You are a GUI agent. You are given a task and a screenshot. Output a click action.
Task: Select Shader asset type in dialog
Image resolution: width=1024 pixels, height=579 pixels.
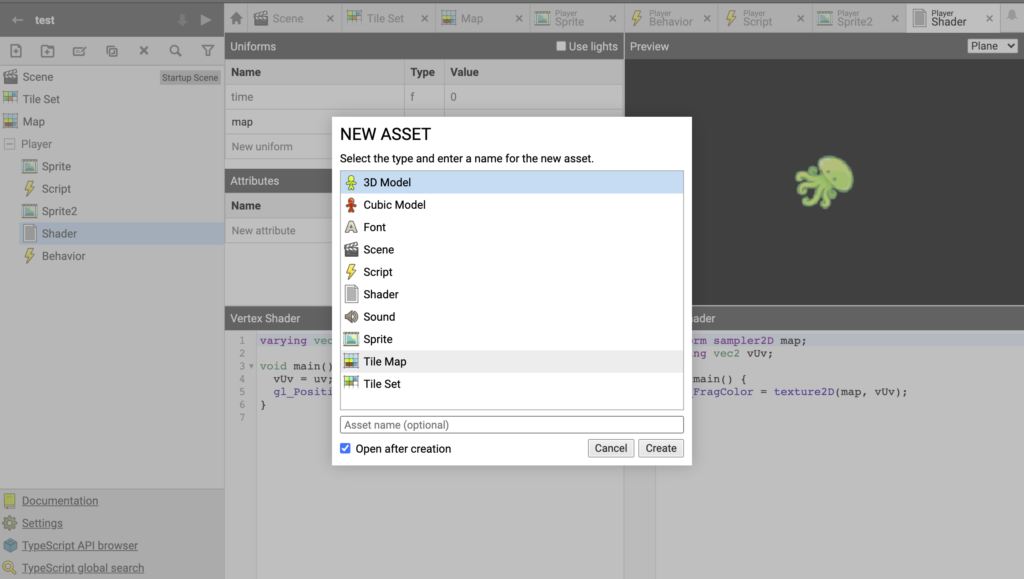[512, 294]
